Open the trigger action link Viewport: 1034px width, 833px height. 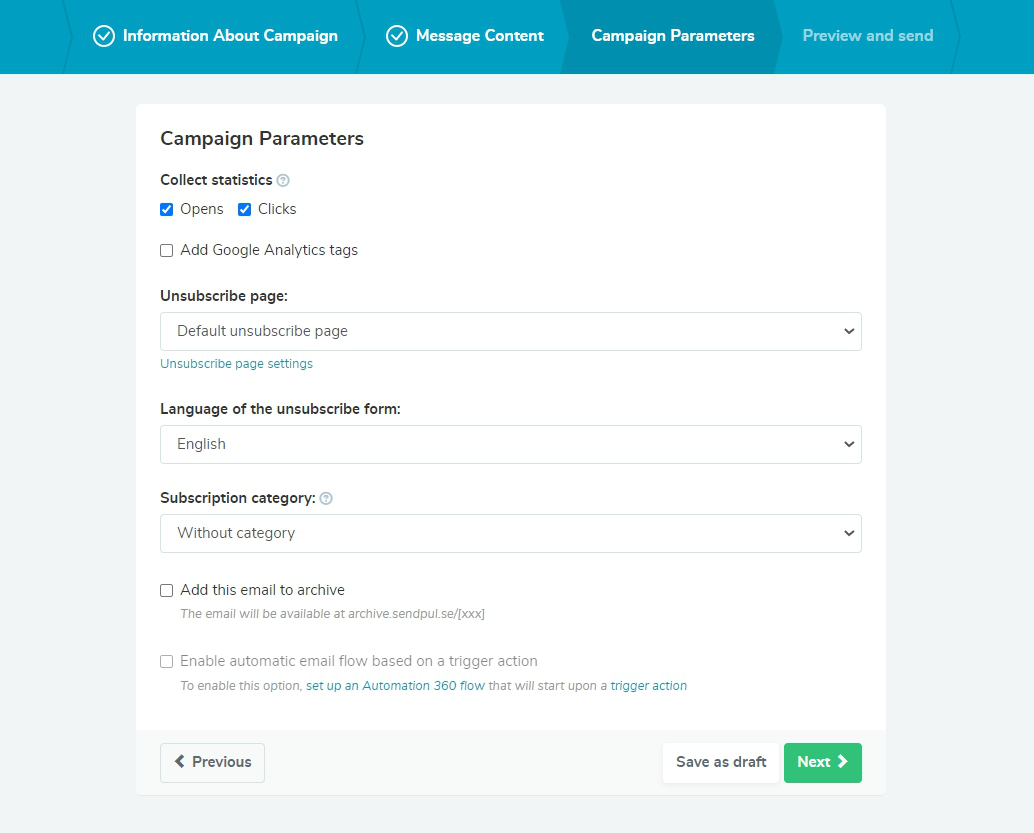coord(648,685)
